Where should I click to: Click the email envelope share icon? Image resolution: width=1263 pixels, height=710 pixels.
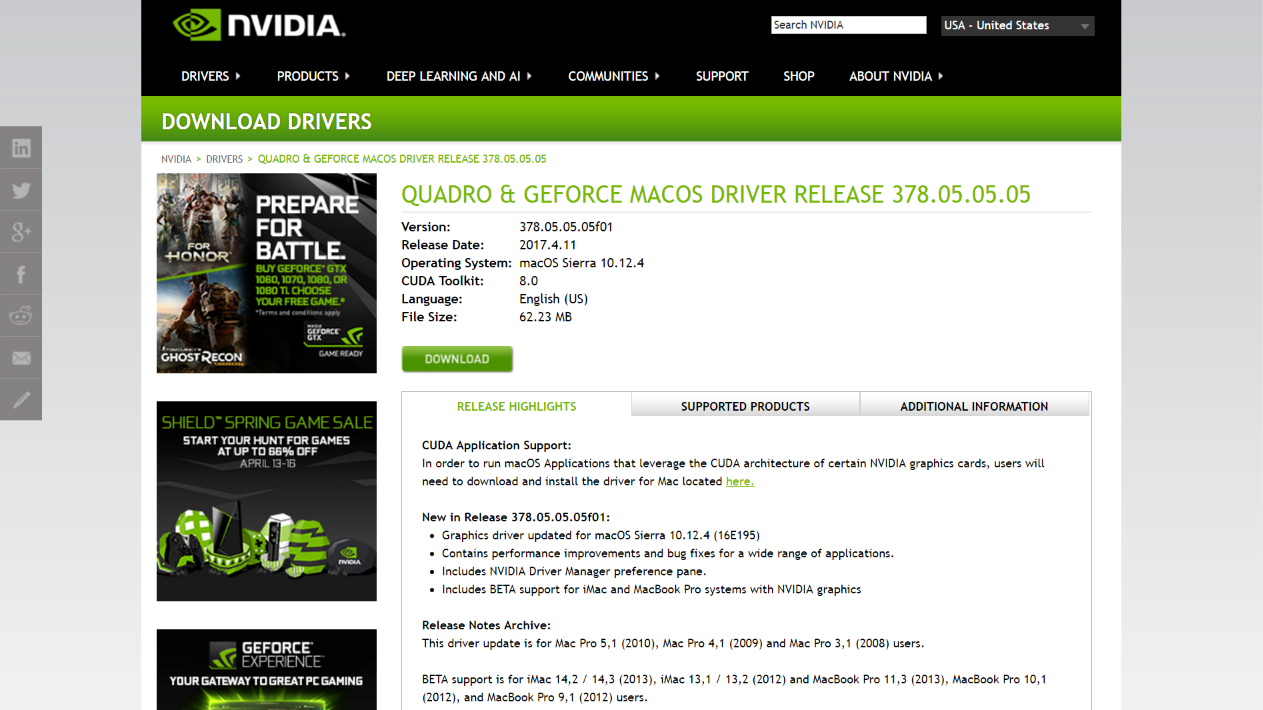[21, 358]
